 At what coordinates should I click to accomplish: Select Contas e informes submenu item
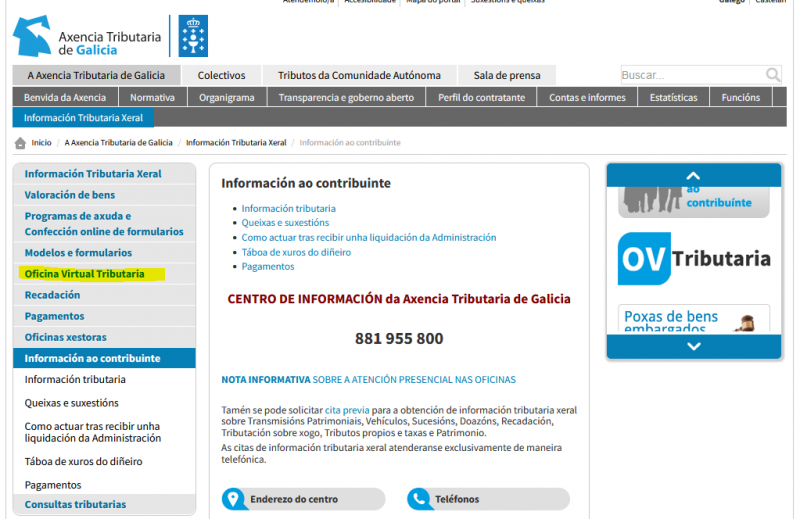(587, 97)
